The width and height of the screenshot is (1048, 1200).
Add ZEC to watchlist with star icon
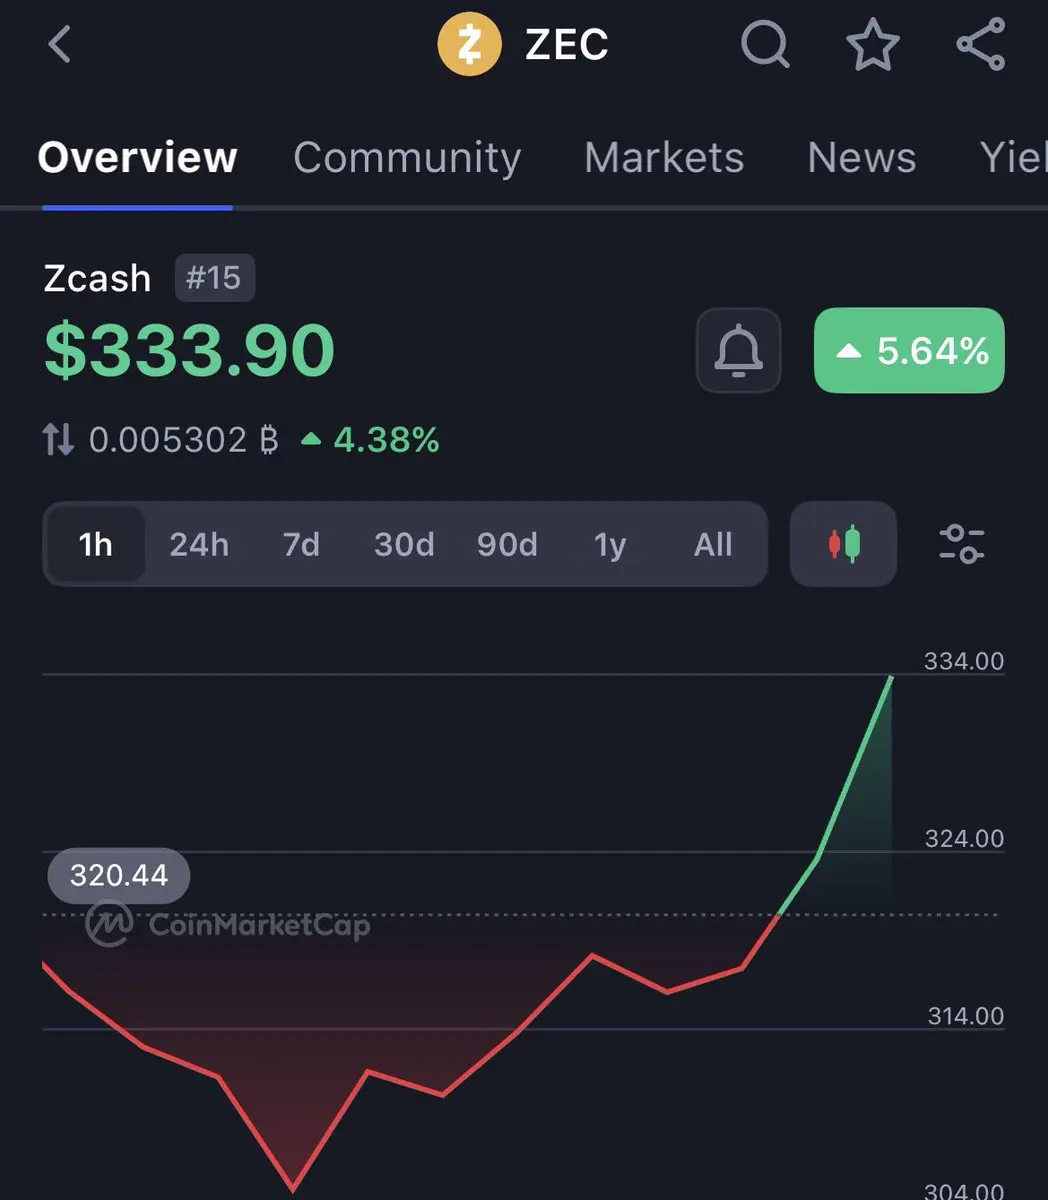(873, 45)
